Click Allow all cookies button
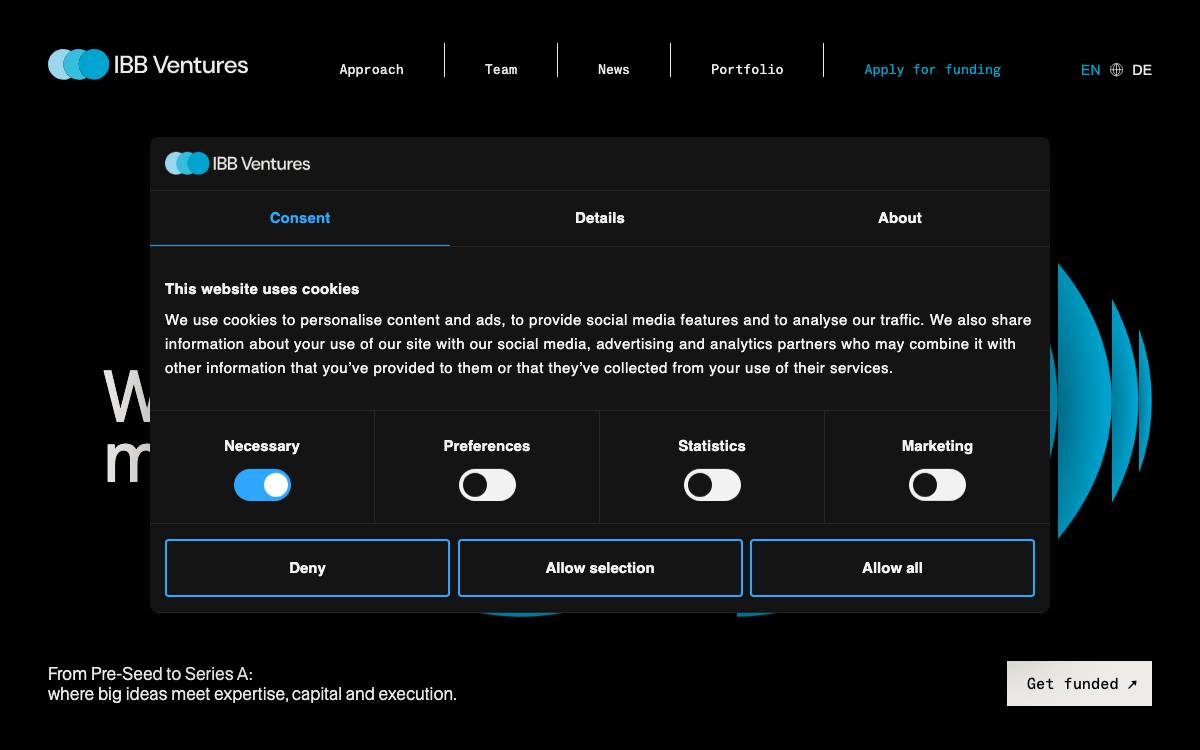 click(x=892, y=568)
